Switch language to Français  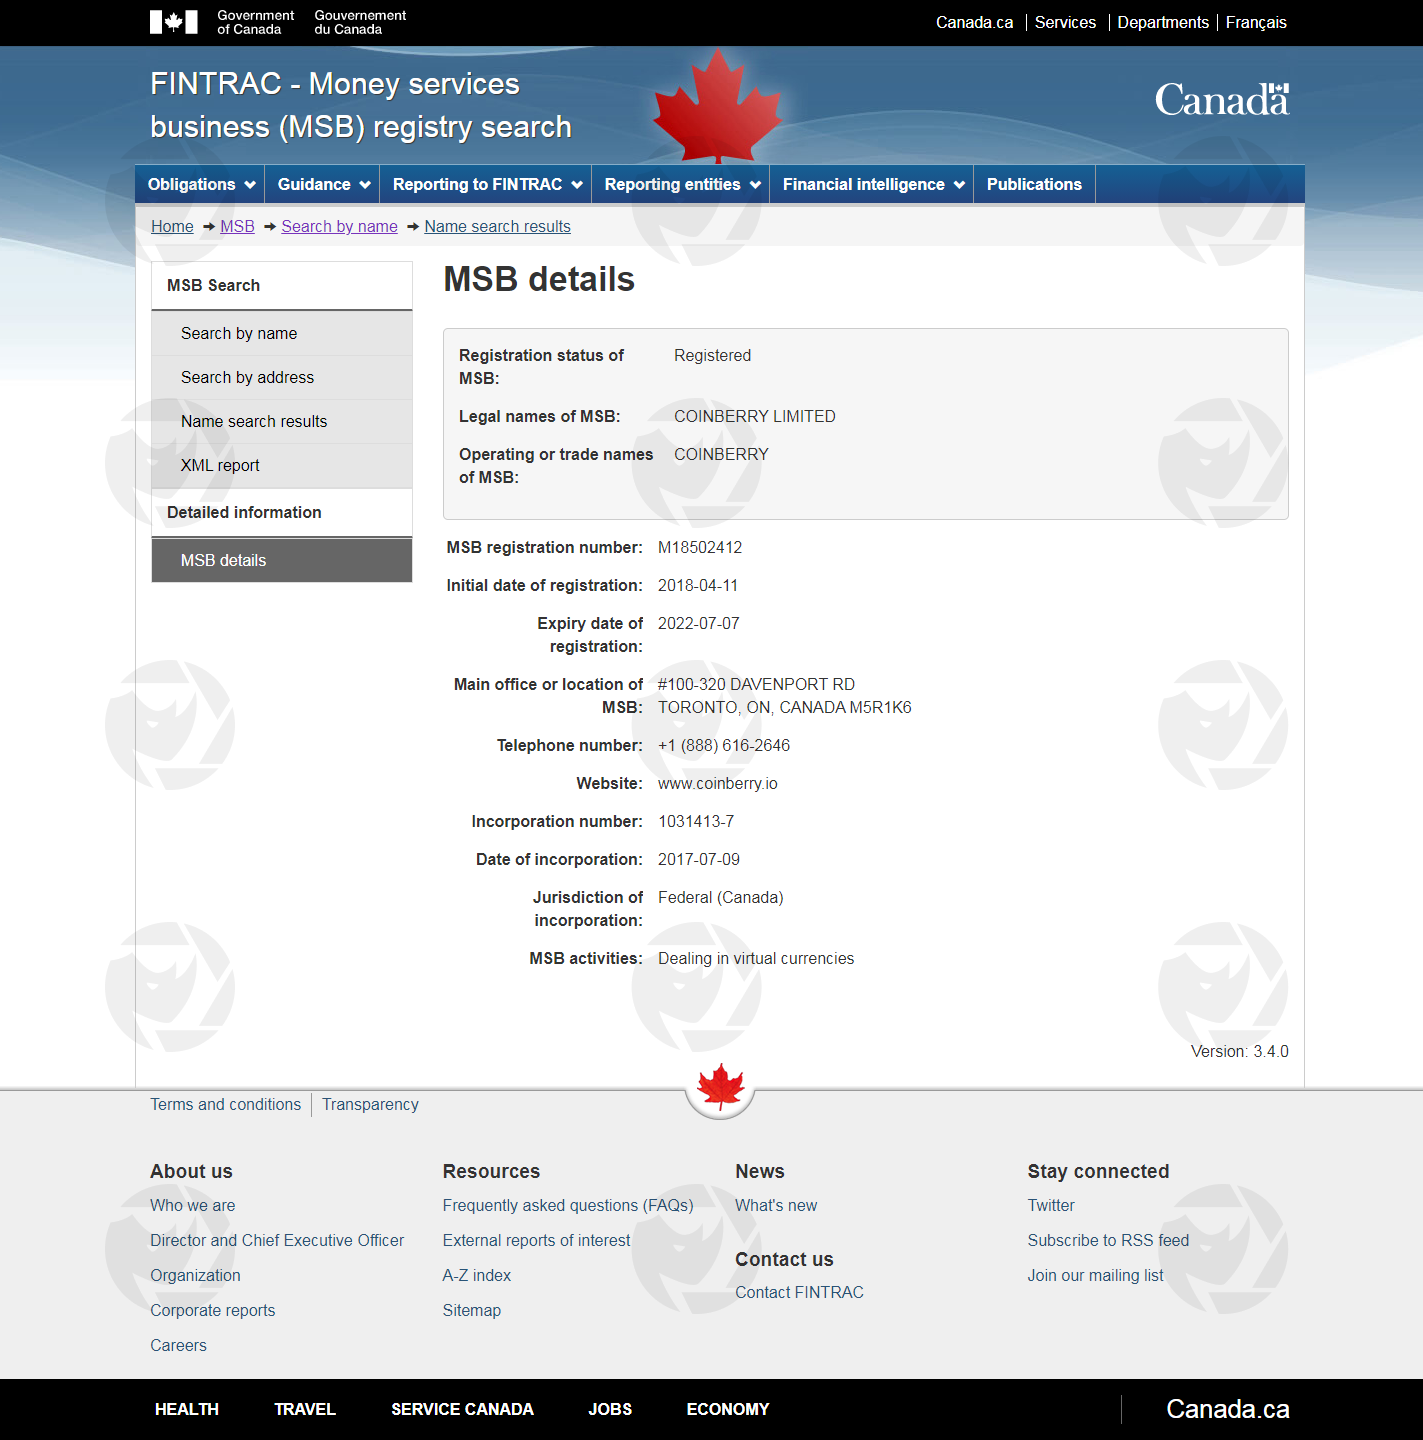click(x=1255, y=22)
